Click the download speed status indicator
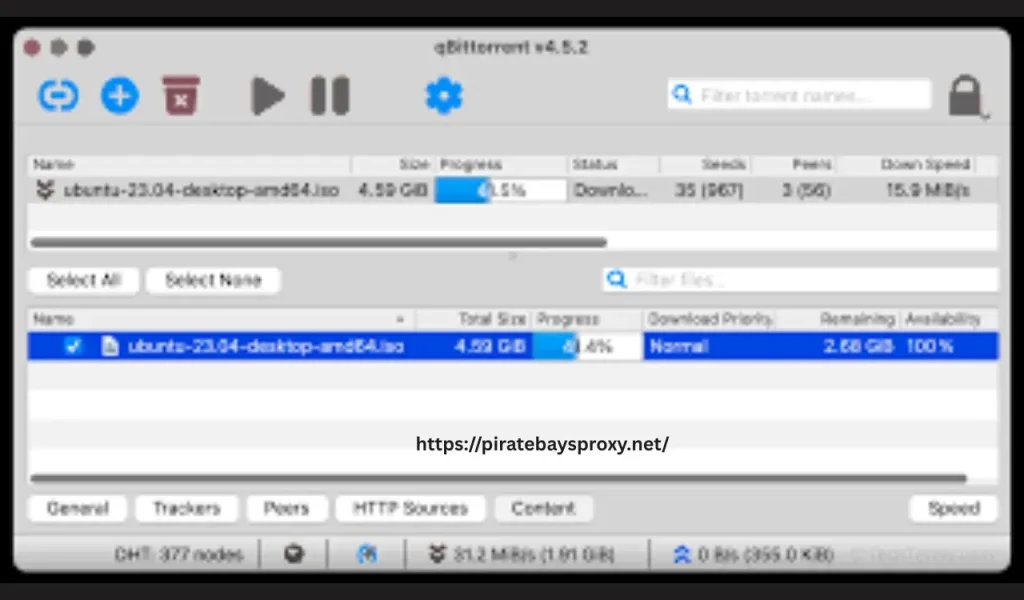Image resolution: width=1024 pixels, height=600 pixels. [521, 555]
